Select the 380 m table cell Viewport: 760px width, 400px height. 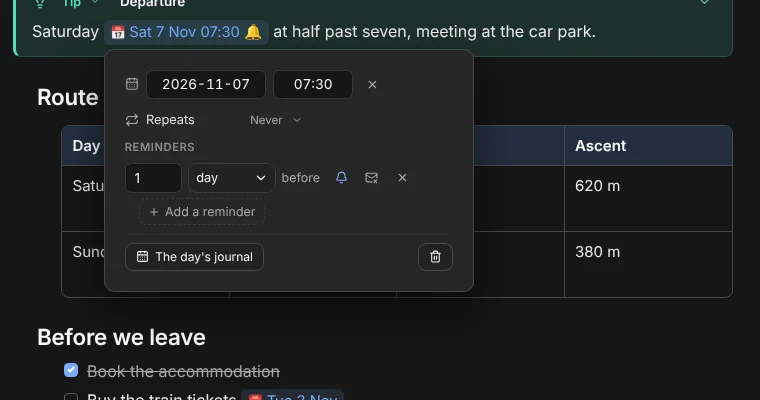point(648,264)
